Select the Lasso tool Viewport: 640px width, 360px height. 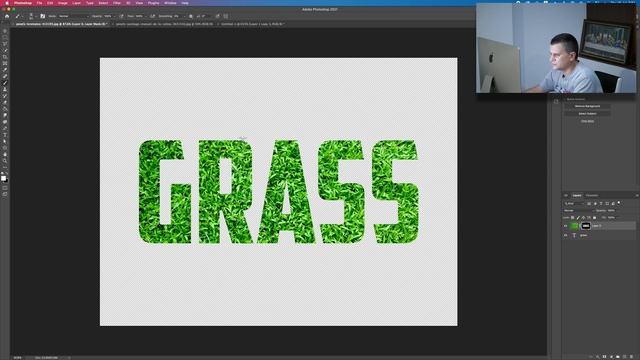(5, 44)
